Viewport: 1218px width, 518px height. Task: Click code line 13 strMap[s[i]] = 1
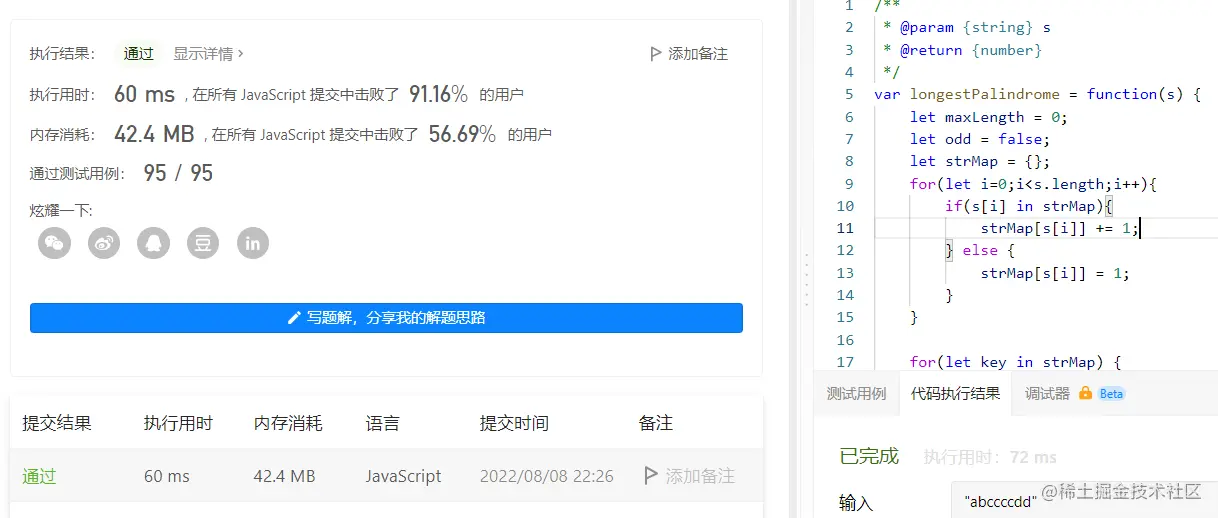pyautogui.click(x=1055, y=273)
